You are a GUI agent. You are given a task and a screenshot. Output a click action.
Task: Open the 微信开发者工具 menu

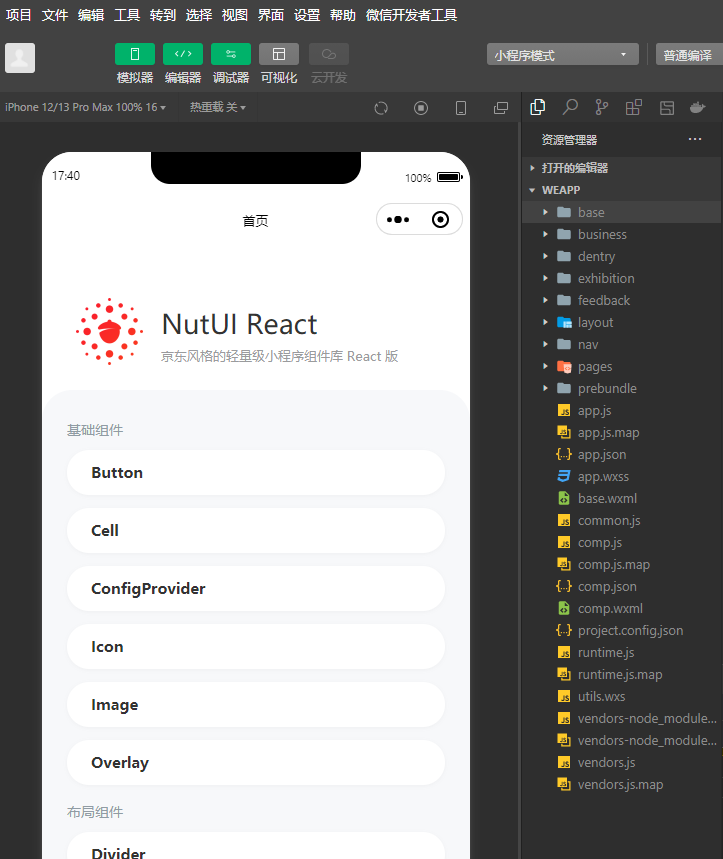coord(411,15)
